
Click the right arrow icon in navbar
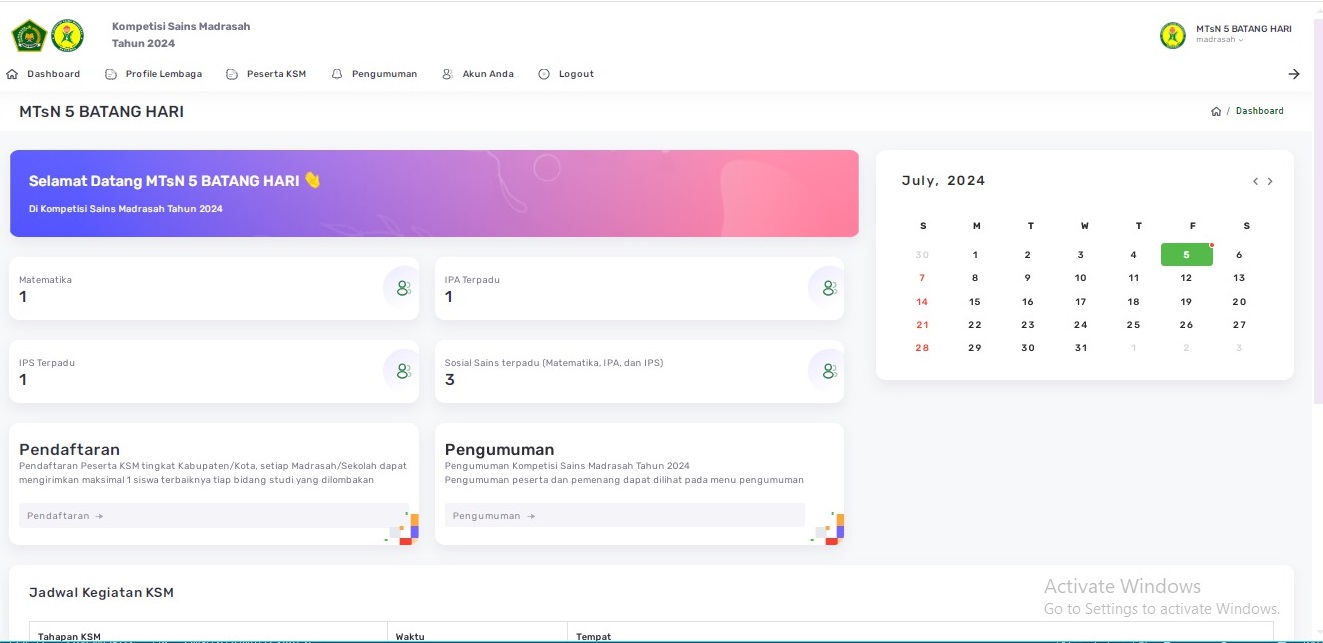pyautogui.click(x=1294, y=74)
